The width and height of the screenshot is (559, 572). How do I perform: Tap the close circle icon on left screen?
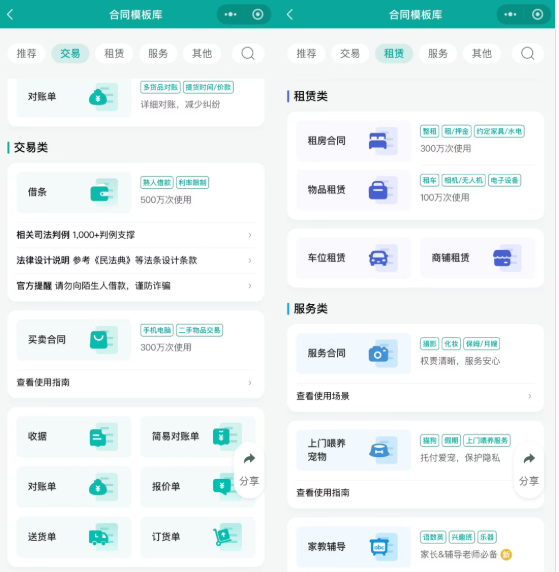258,15
